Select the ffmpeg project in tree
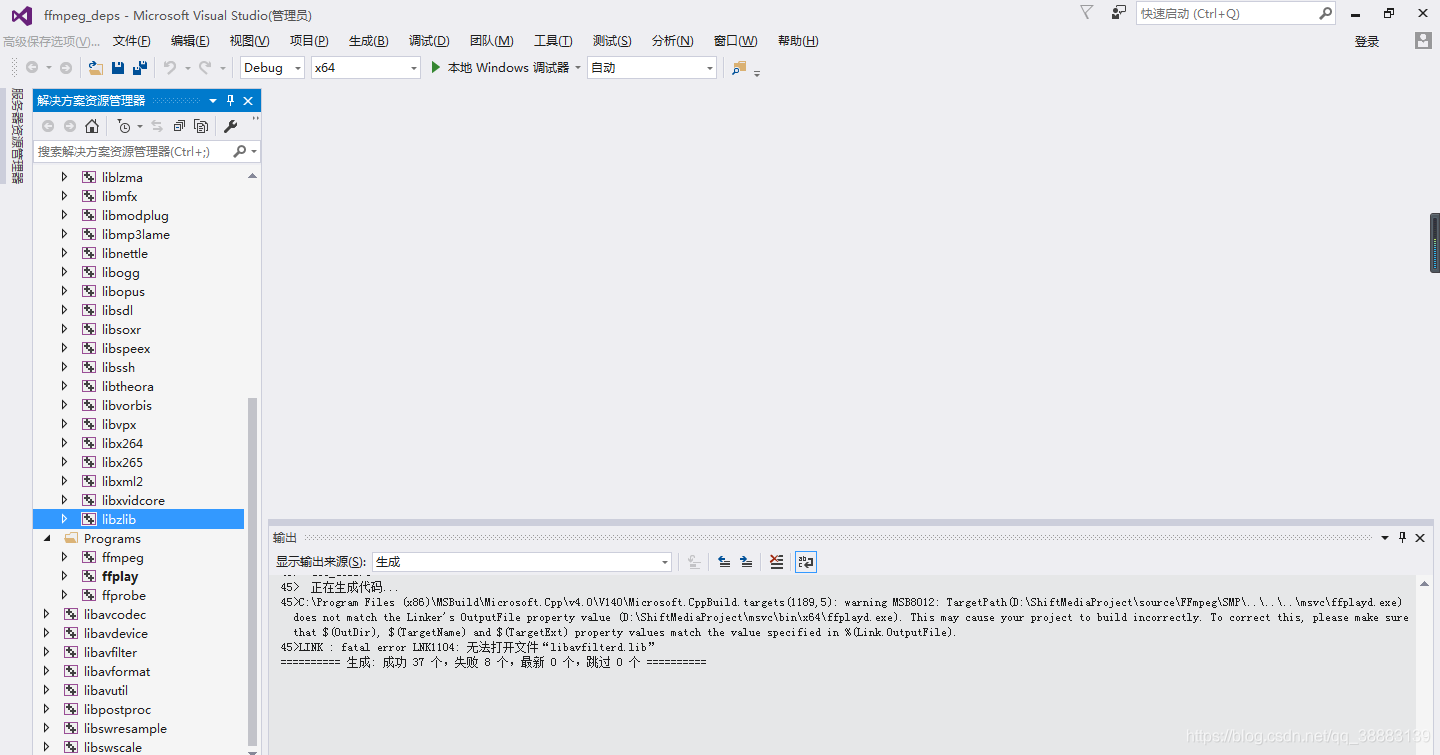 (x=123, y=557)
